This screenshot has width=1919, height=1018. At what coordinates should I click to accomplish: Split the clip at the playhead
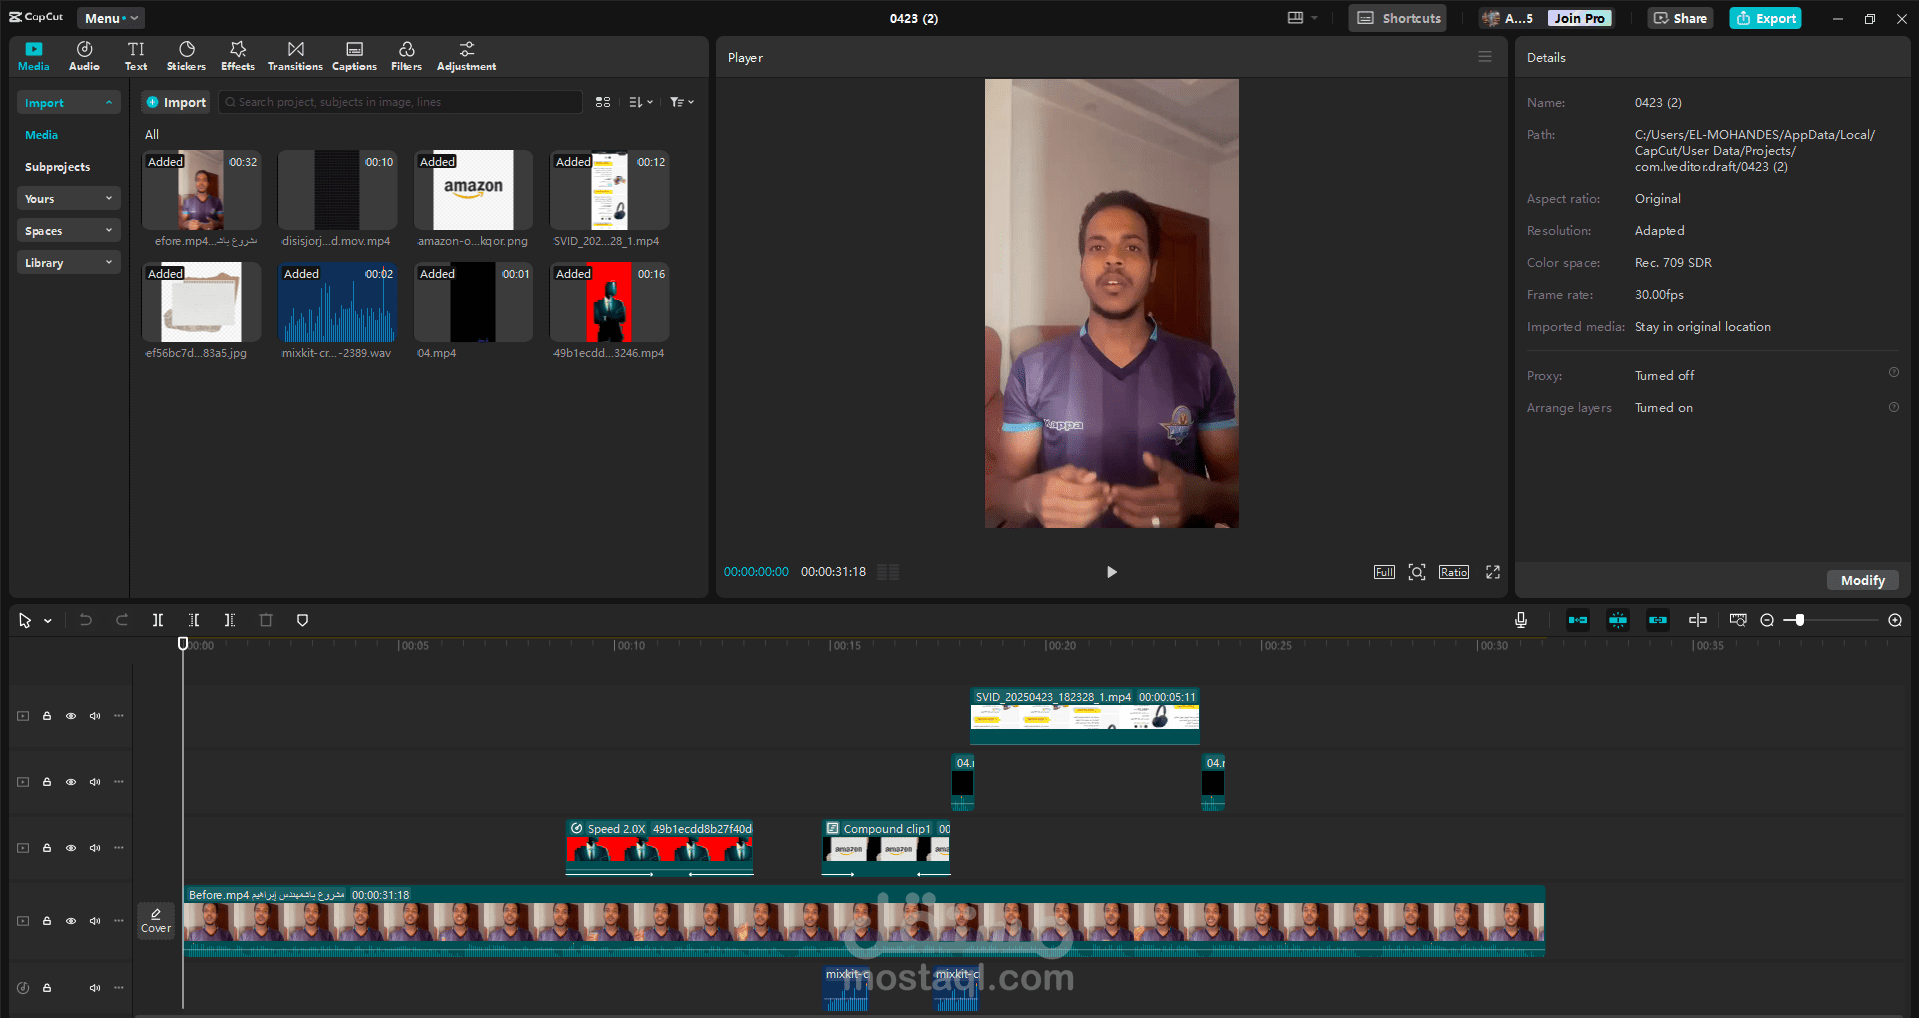(158, 620)
